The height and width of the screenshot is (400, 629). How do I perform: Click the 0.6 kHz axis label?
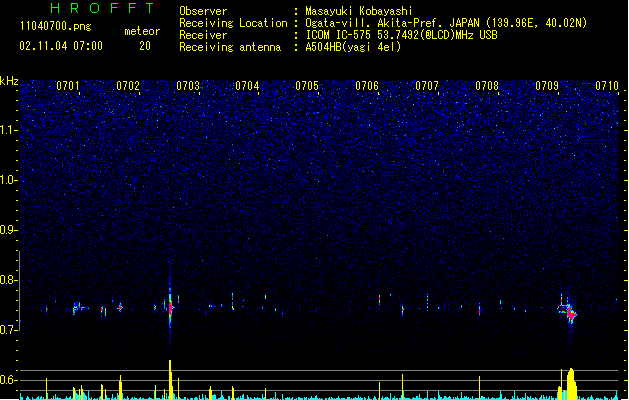[x=8, y=380]
